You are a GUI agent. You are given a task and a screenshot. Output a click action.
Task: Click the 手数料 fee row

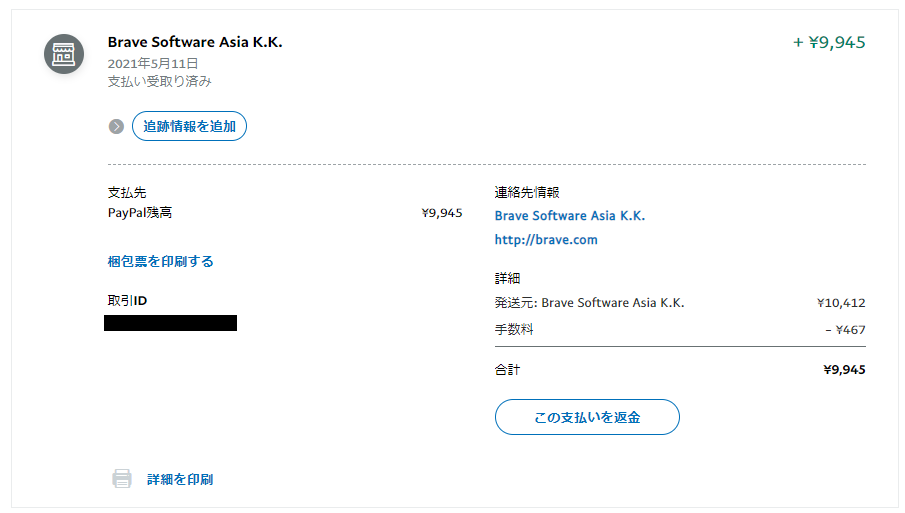680,329
